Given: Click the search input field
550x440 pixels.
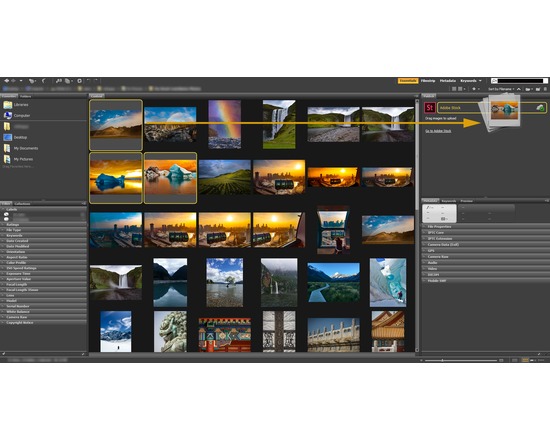Looking at the screenshot, I should point(520,81).
